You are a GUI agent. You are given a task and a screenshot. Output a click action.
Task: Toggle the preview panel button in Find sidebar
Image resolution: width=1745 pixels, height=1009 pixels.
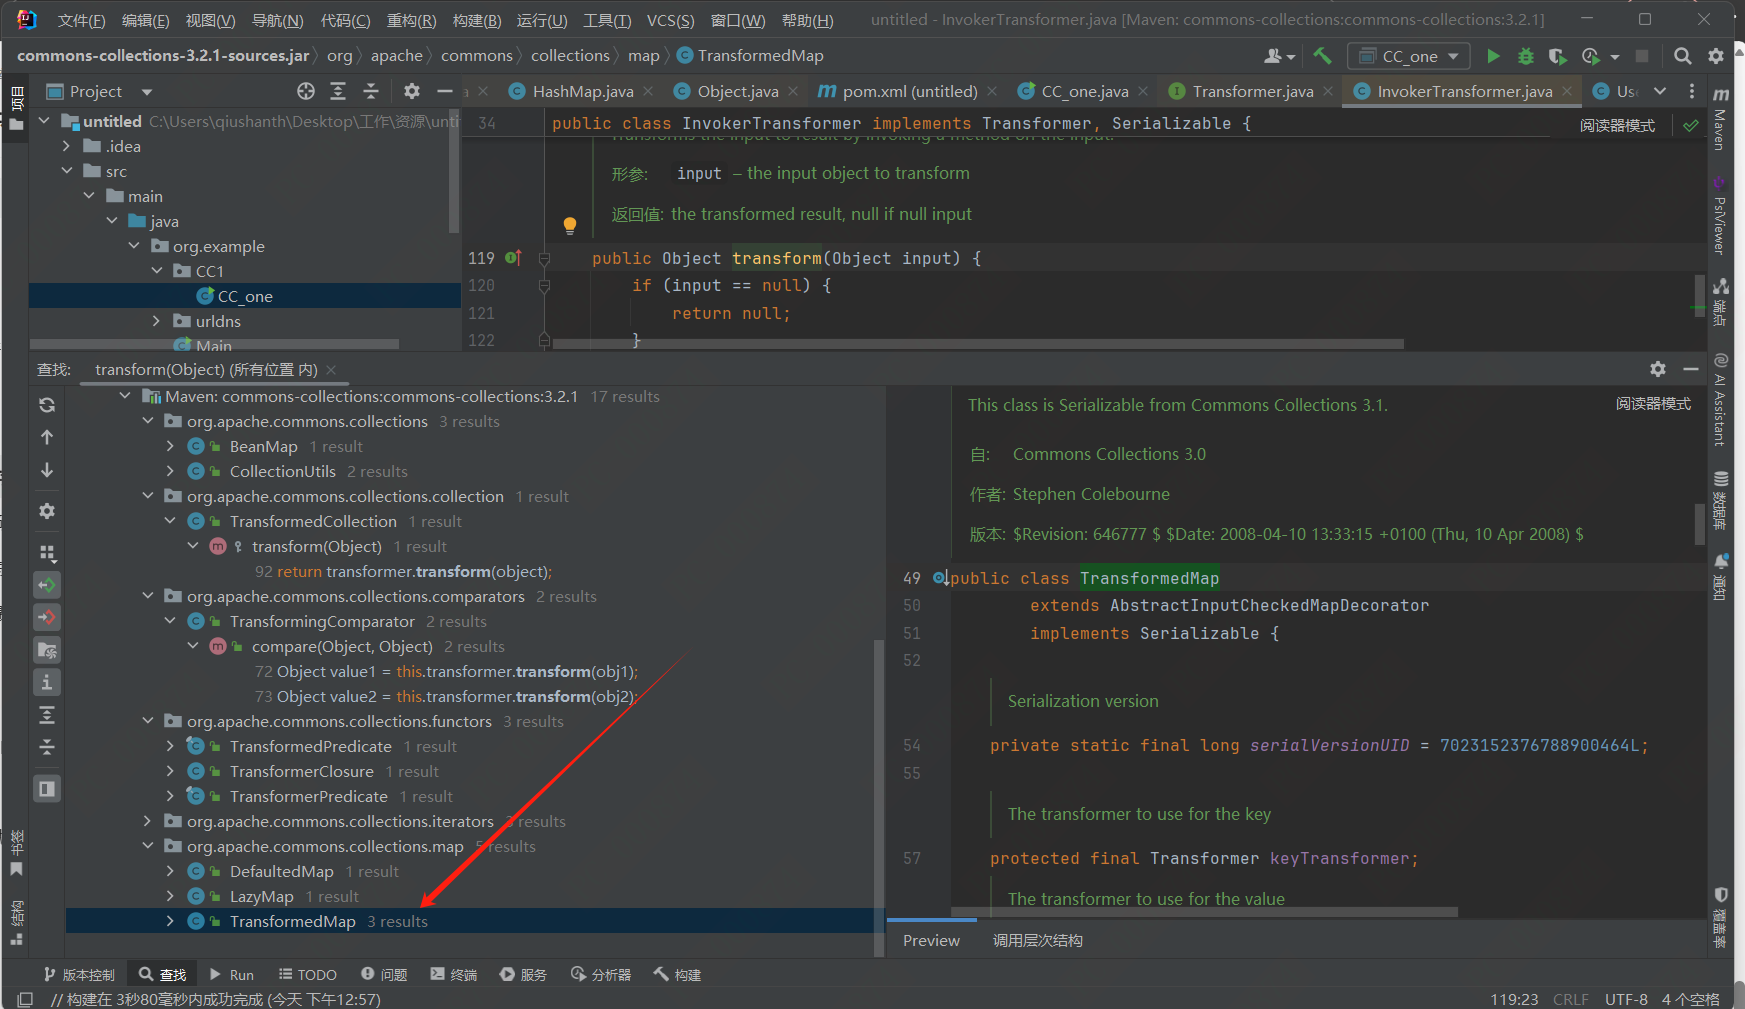point(47,789)
